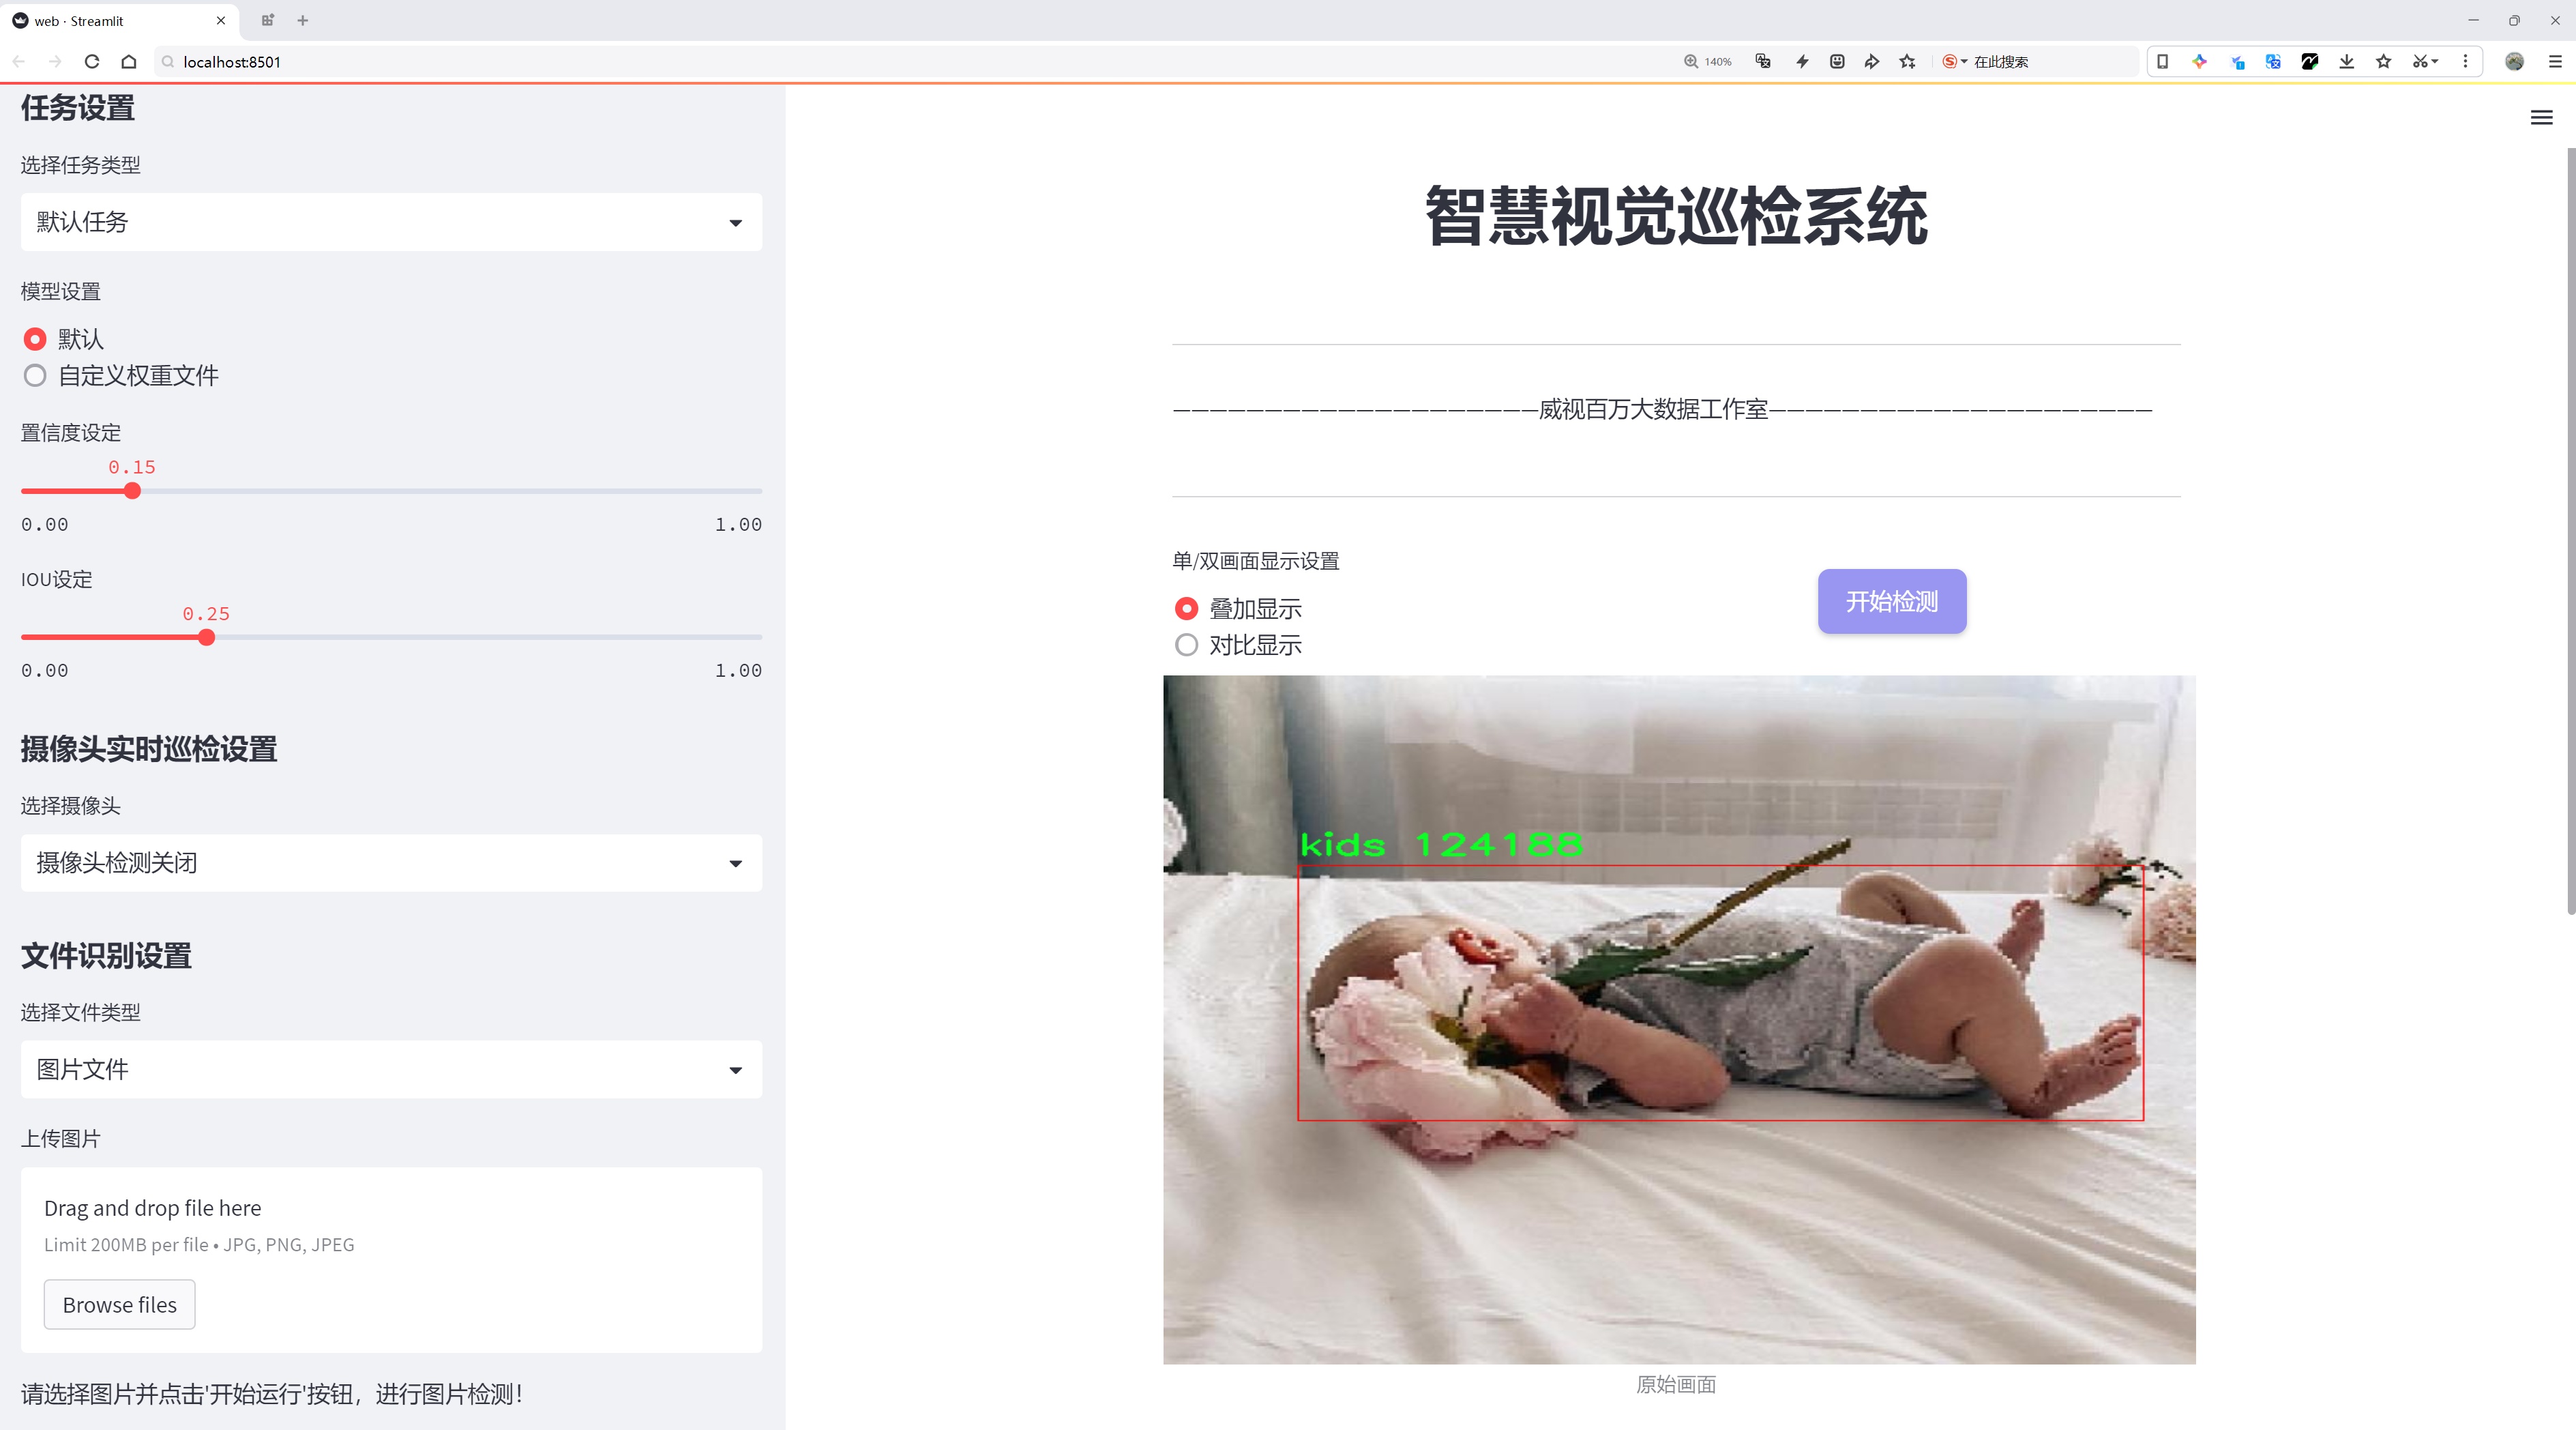Screen dimensions: 2576x1430
Task: Expand the 图片文件 file type dropdown
Action: (391, 1070)
